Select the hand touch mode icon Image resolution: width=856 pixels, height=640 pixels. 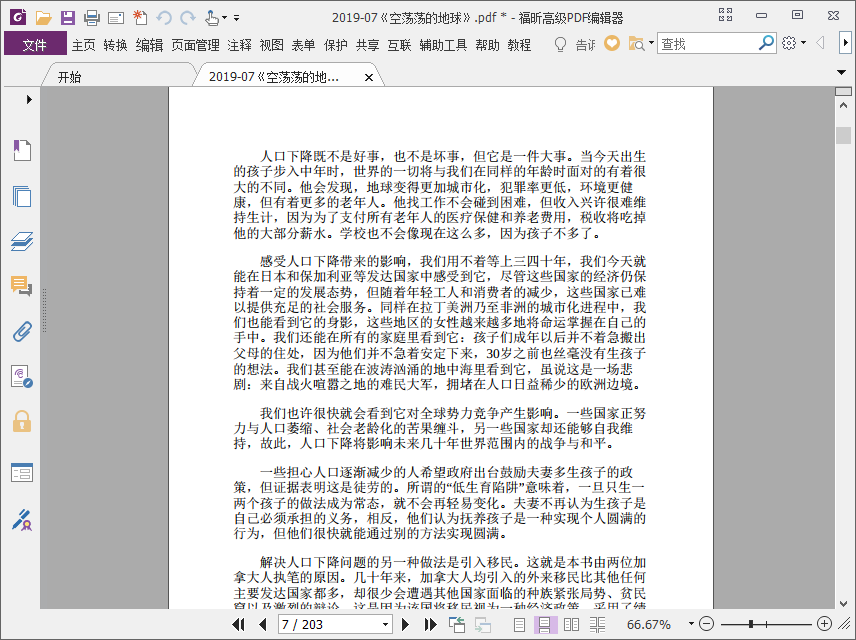point(212,18)
